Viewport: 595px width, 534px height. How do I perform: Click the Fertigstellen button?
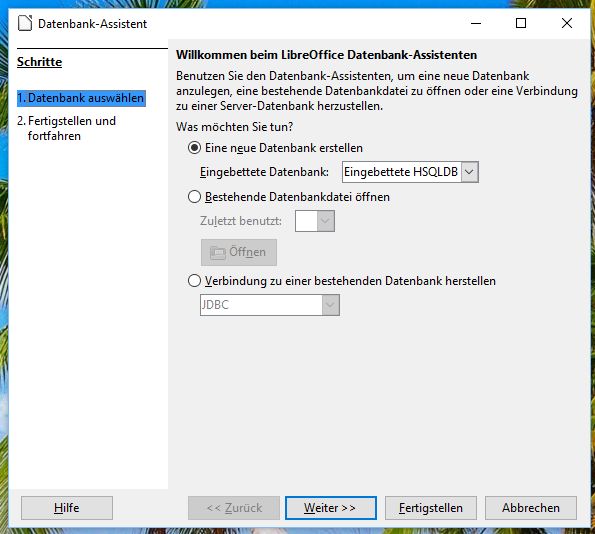pos(431,508)
